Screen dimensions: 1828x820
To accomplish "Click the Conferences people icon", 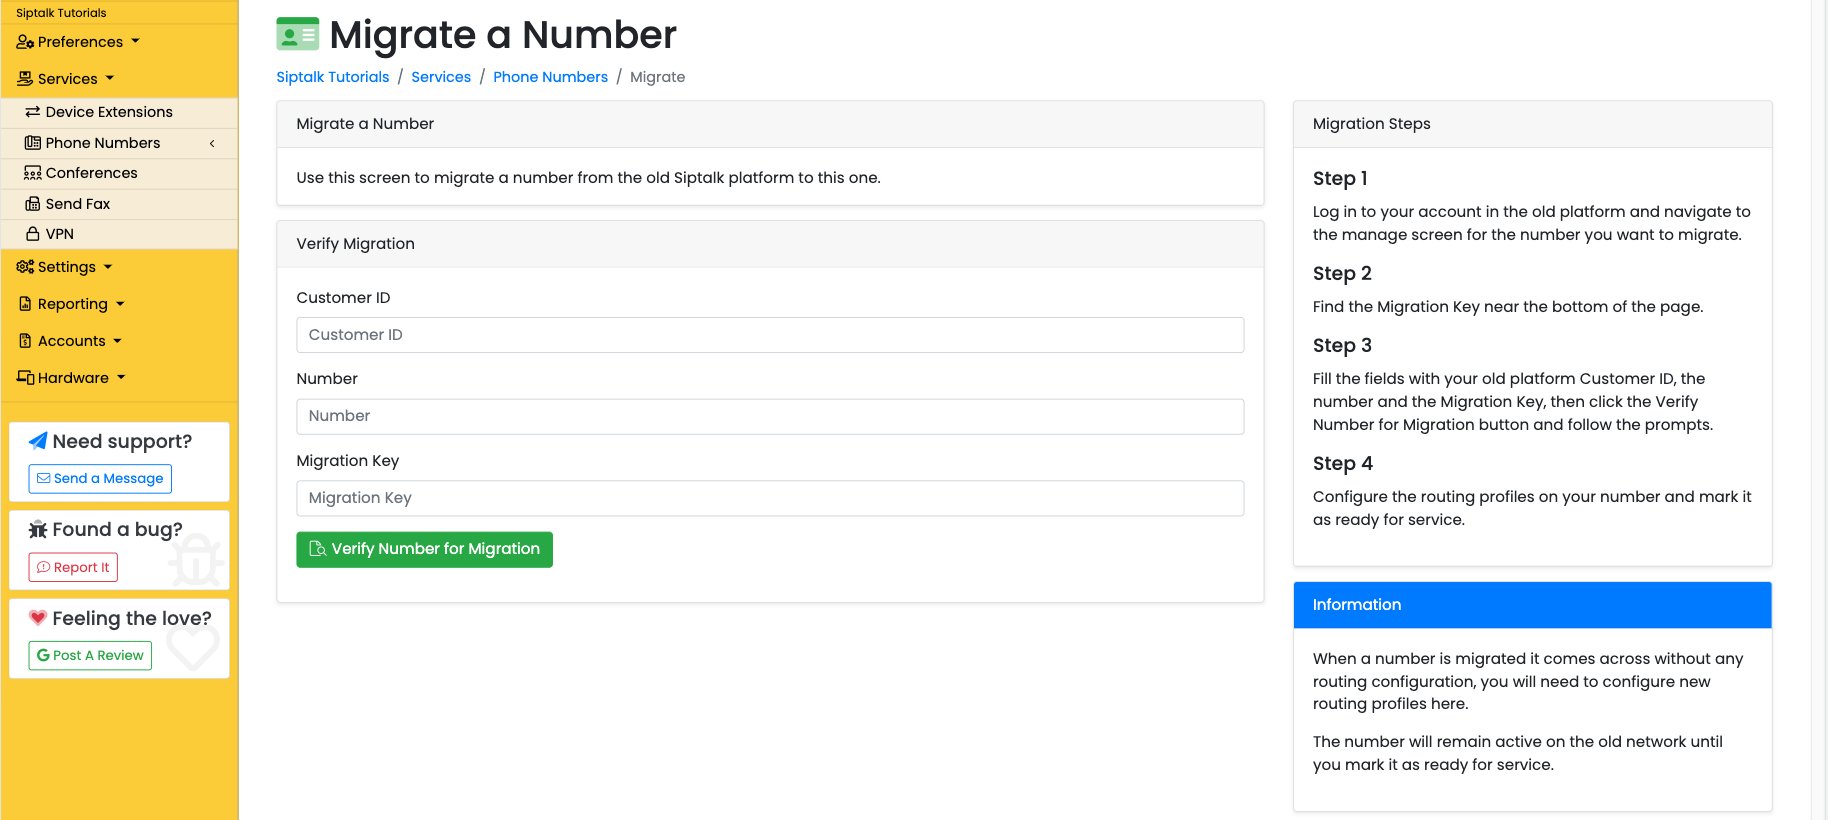I will click(33, 173).
